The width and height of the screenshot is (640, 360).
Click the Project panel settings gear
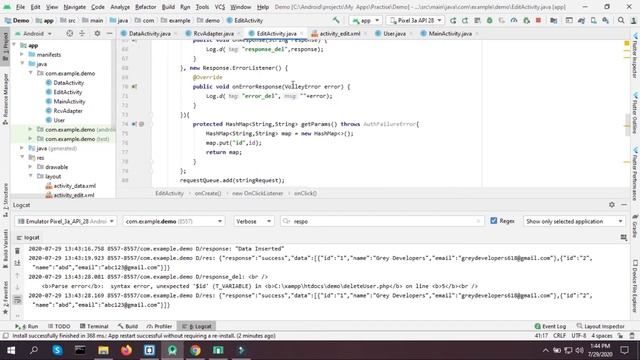point(97,33)
